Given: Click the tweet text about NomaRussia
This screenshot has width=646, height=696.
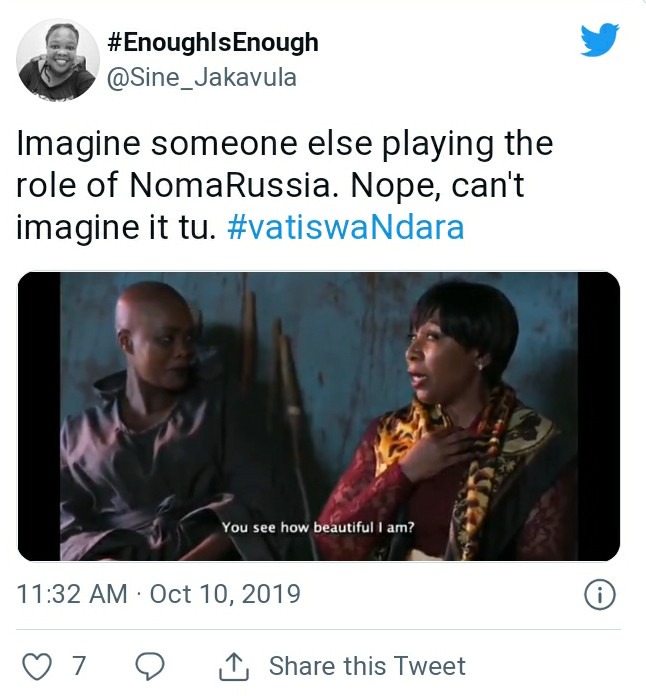Looking at the screenshot, I should tap(285, 185).
